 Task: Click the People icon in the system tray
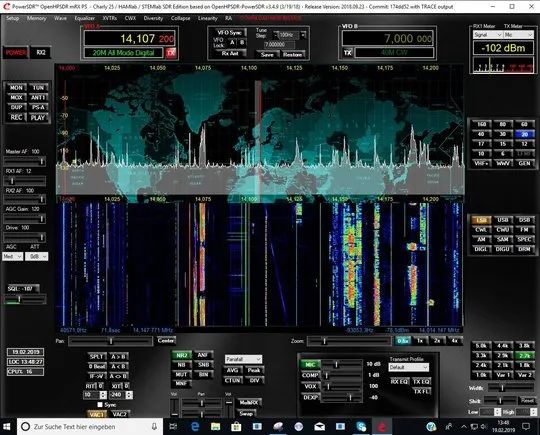(448, 427)
